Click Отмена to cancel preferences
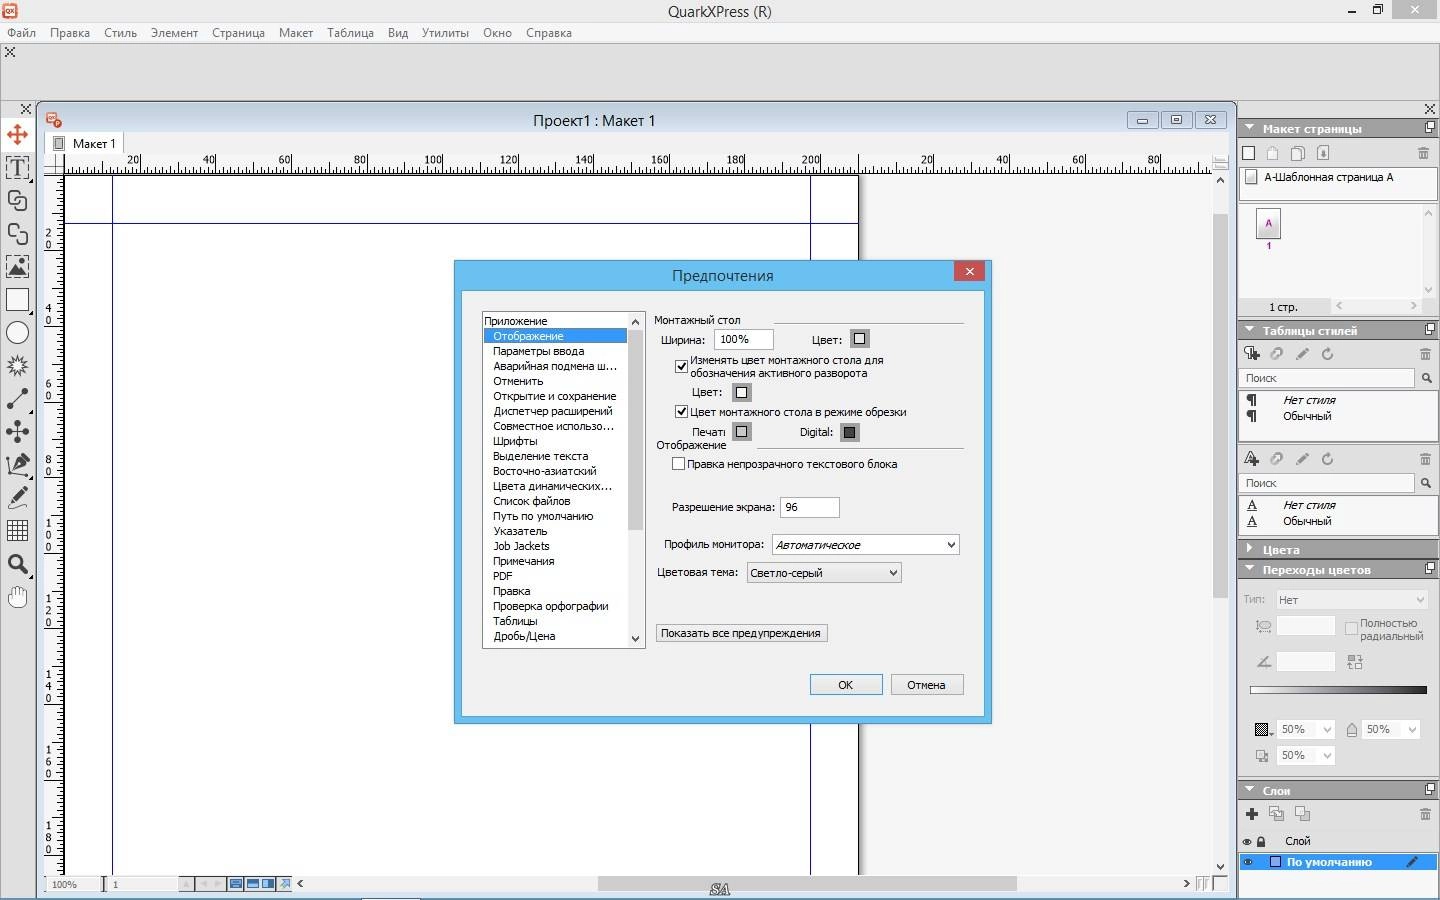 tap(926, 684)
